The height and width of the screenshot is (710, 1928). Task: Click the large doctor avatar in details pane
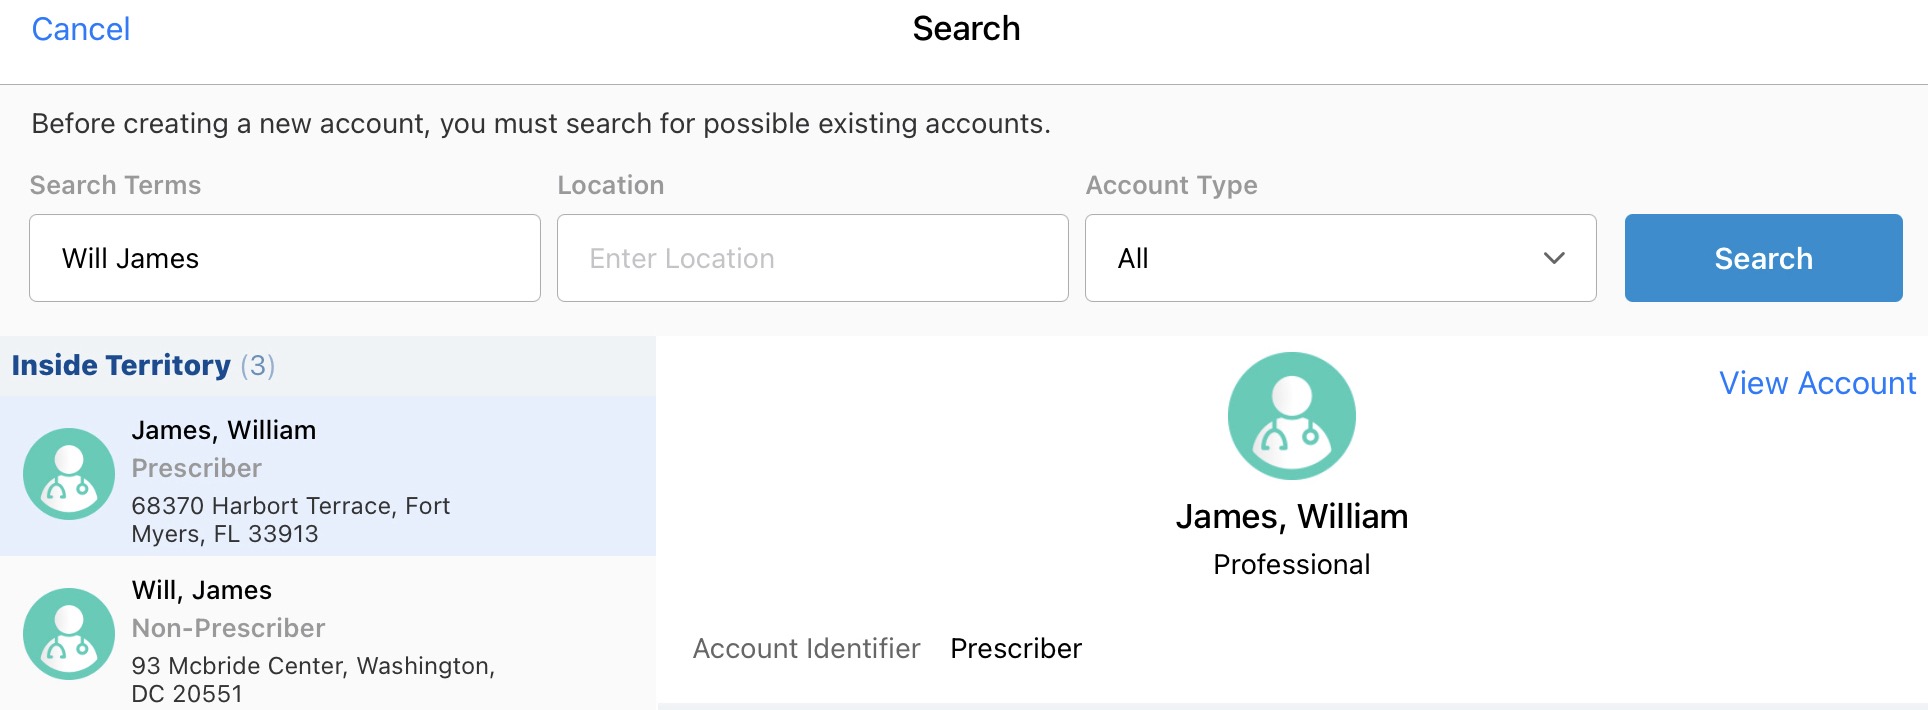click(1291, 416)
